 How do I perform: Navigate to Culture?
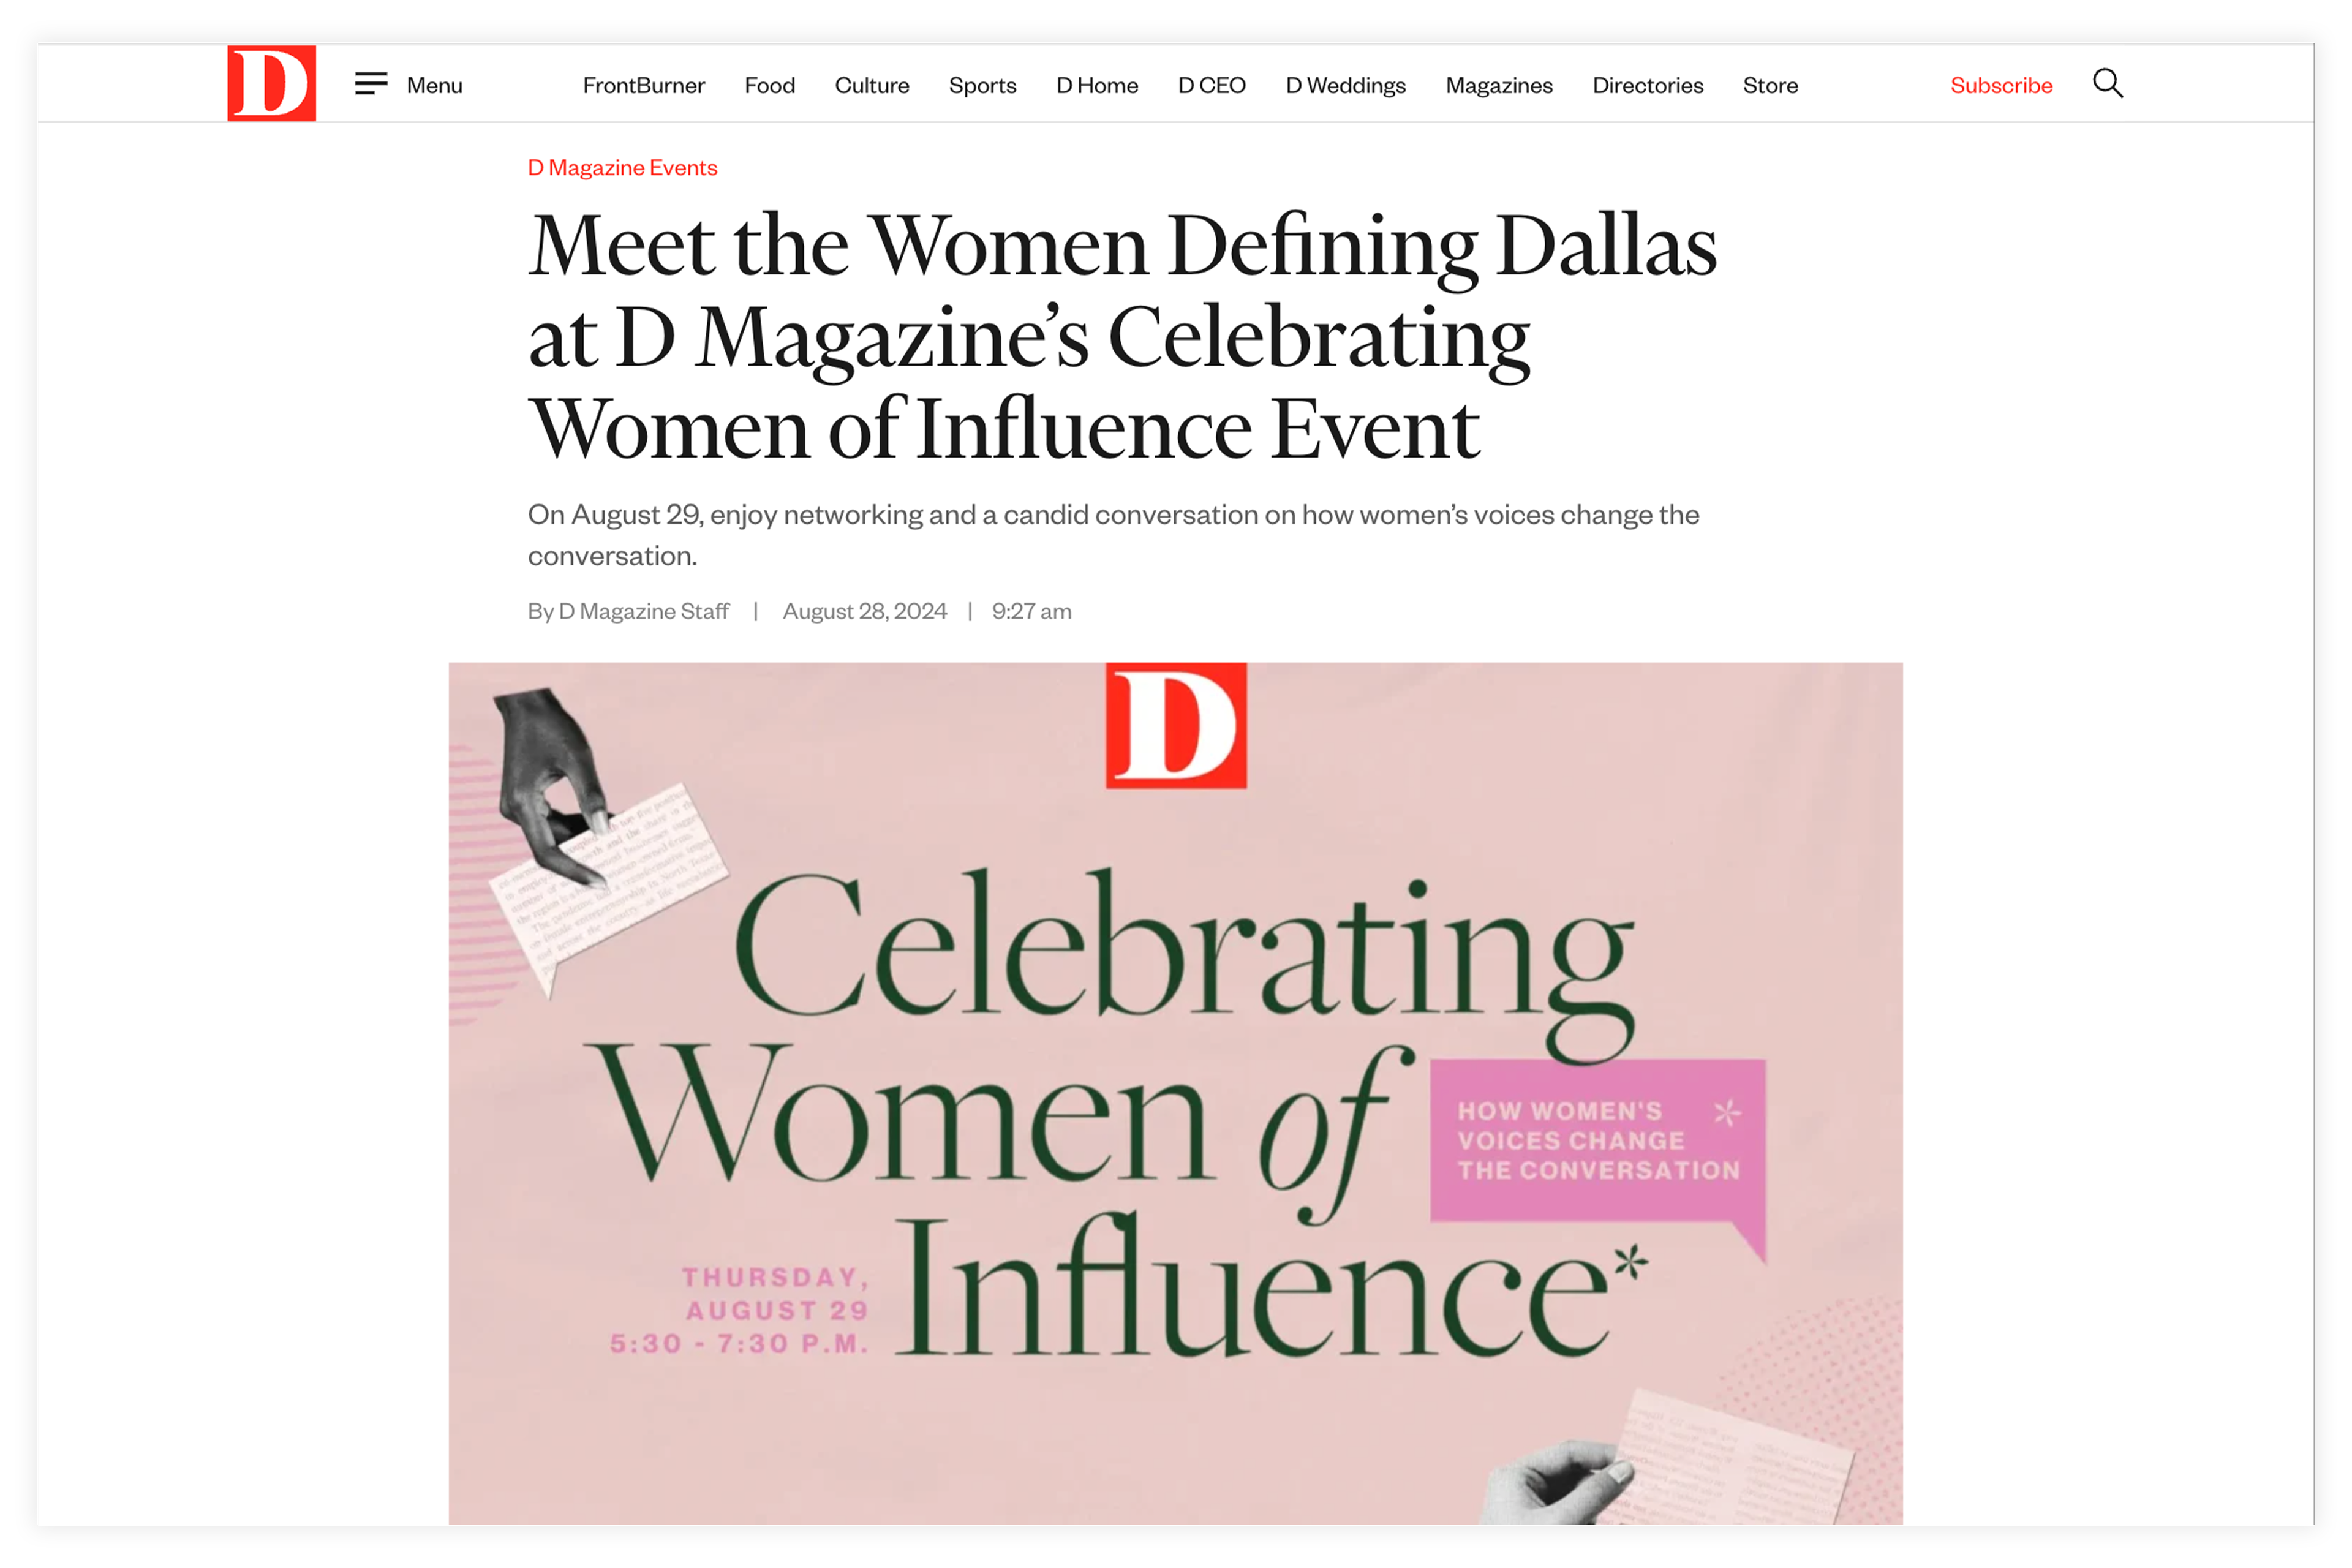tap(872, 86)
